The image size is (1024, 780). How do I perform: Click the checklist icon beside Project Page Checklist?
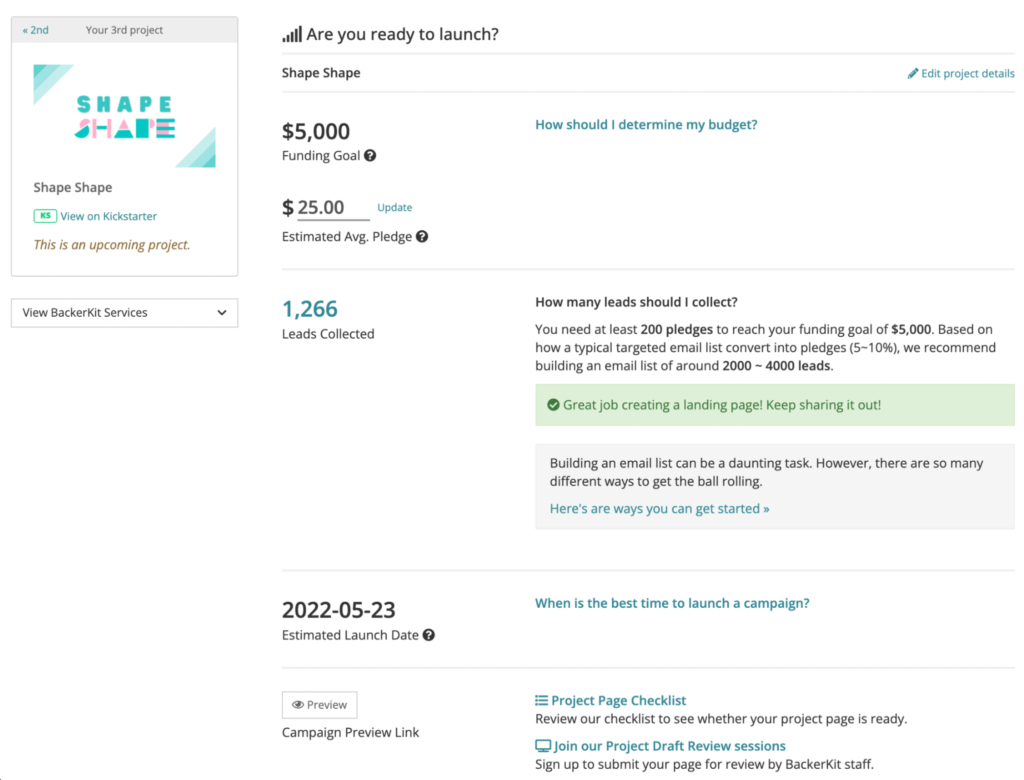coord(541,700)
